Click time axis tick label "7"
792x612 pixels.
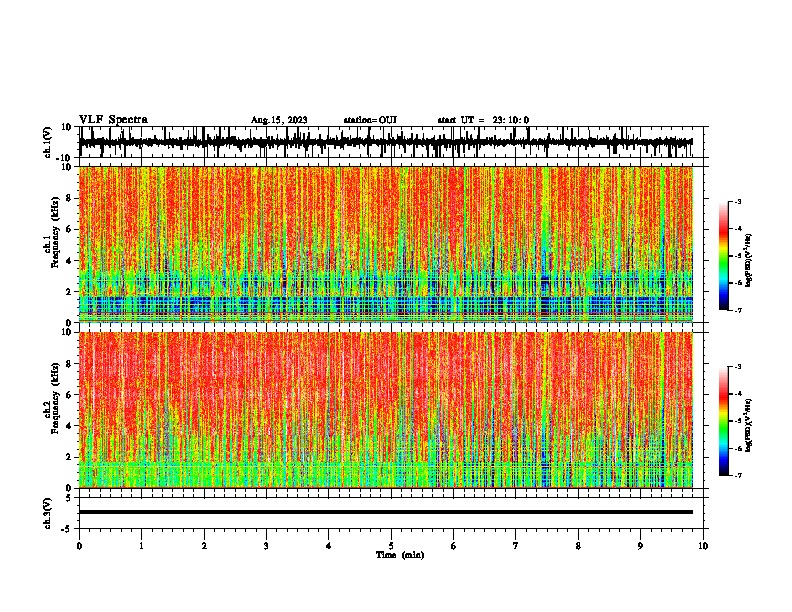[x=516, y=546]
